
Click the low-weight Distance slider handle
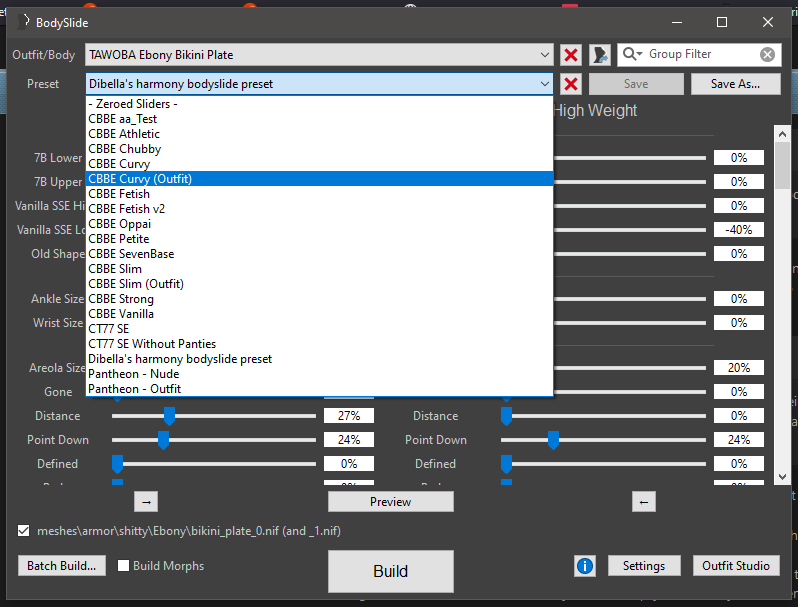pyautogui.click(x=169, y=415)
